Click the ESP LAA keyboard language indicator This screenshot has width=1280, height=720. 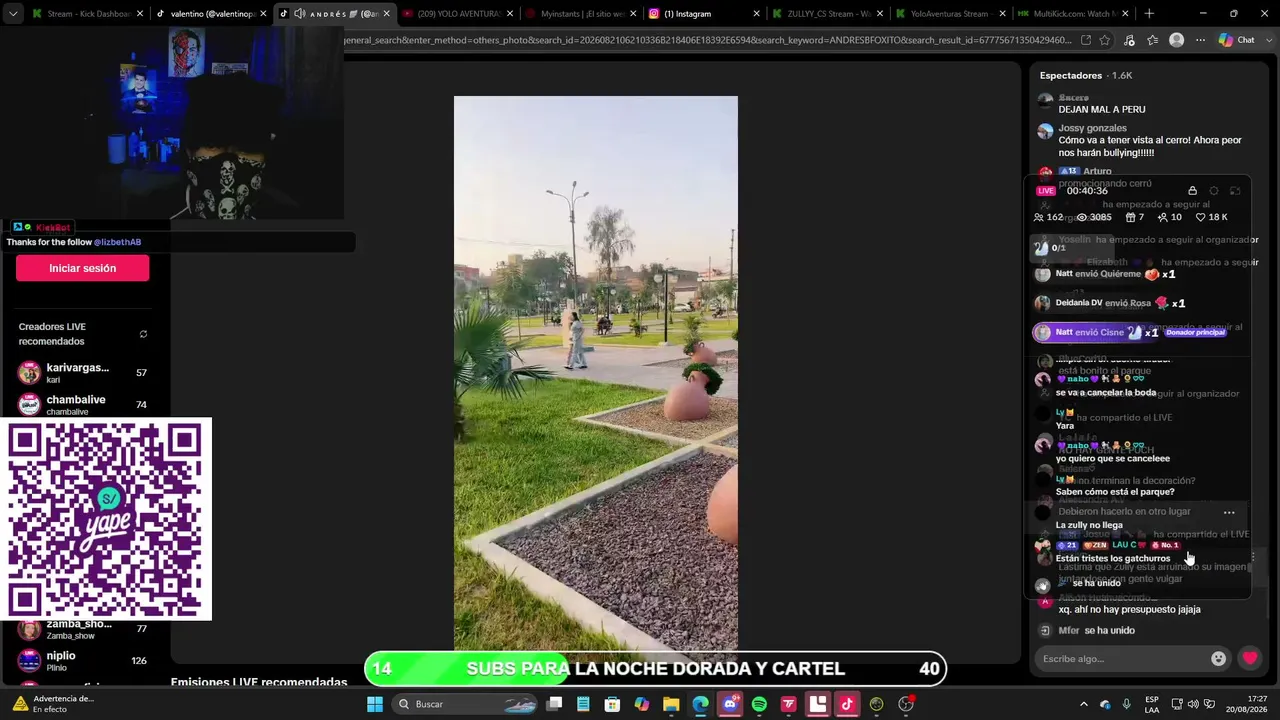[x=1152, y=704]
